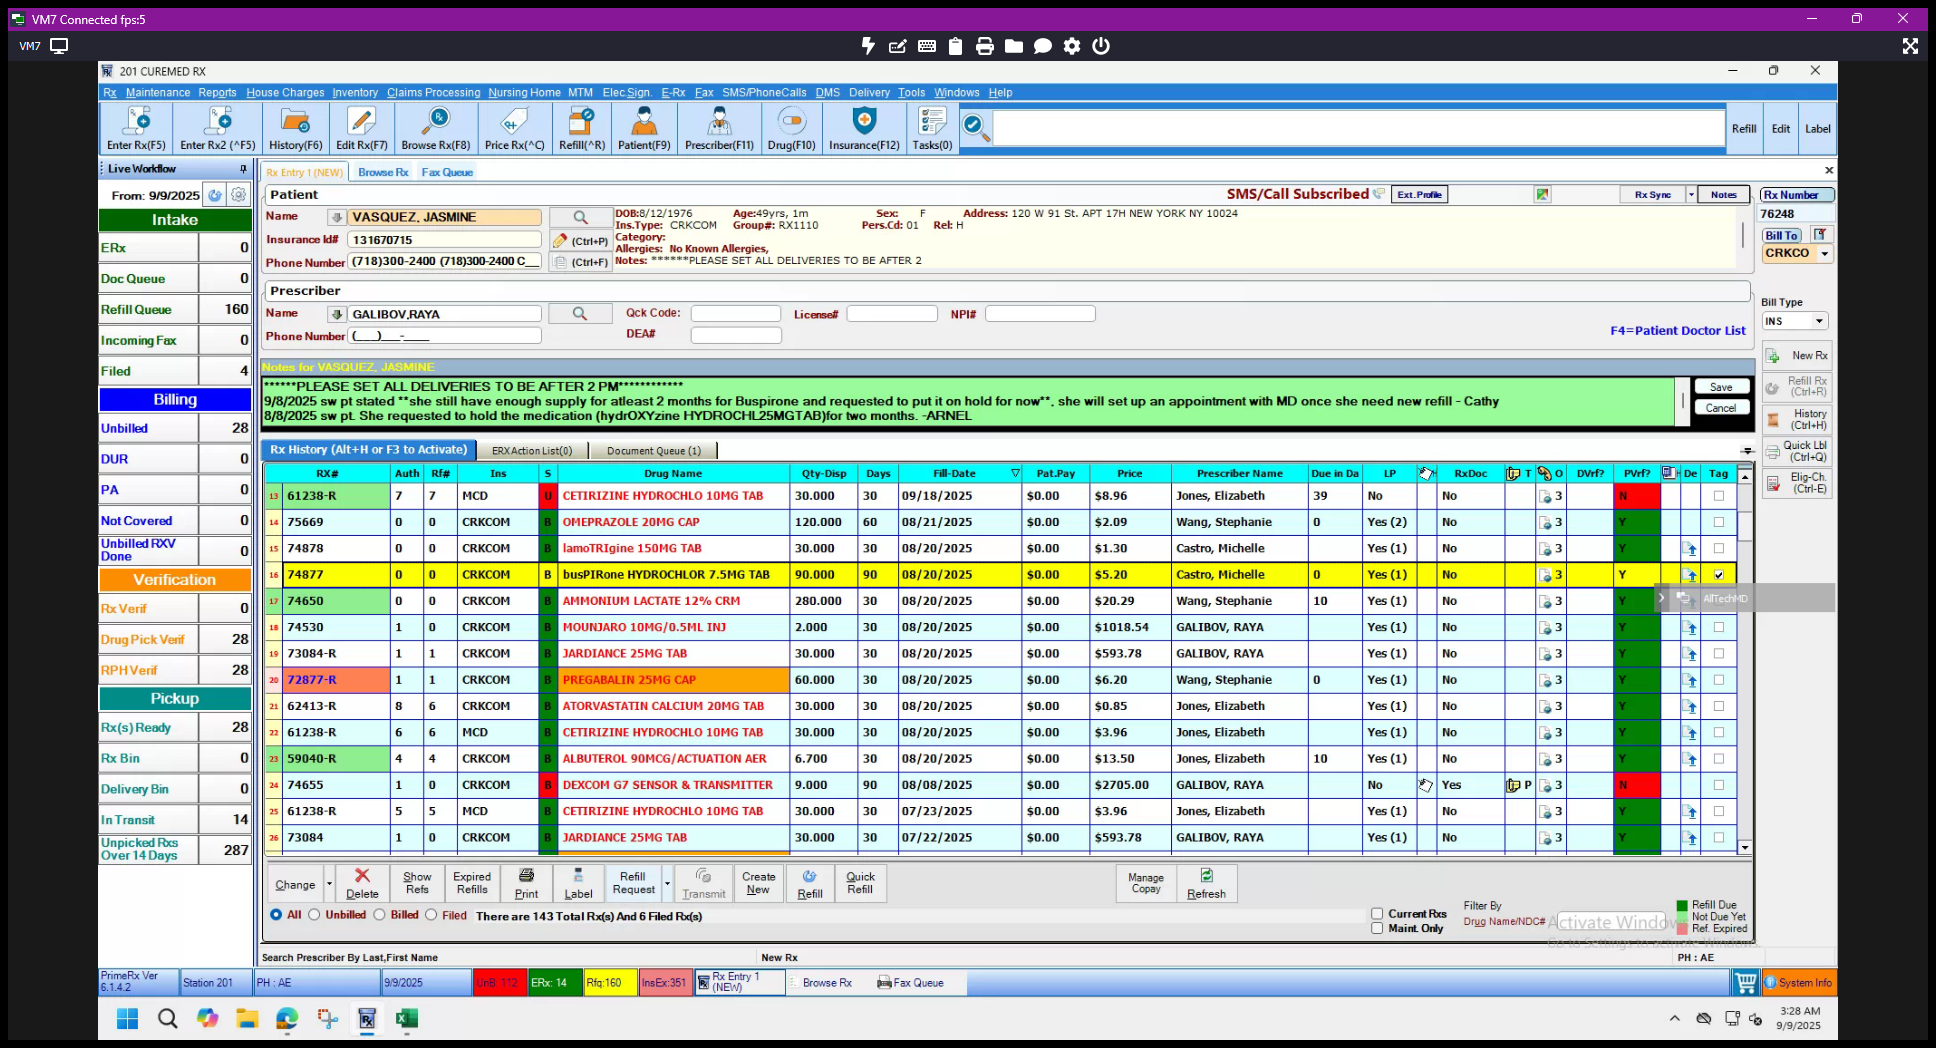Screen dimensions: 1936x1048
Task: Focus the prescriber Qck Code field
Action: (735, 314)
